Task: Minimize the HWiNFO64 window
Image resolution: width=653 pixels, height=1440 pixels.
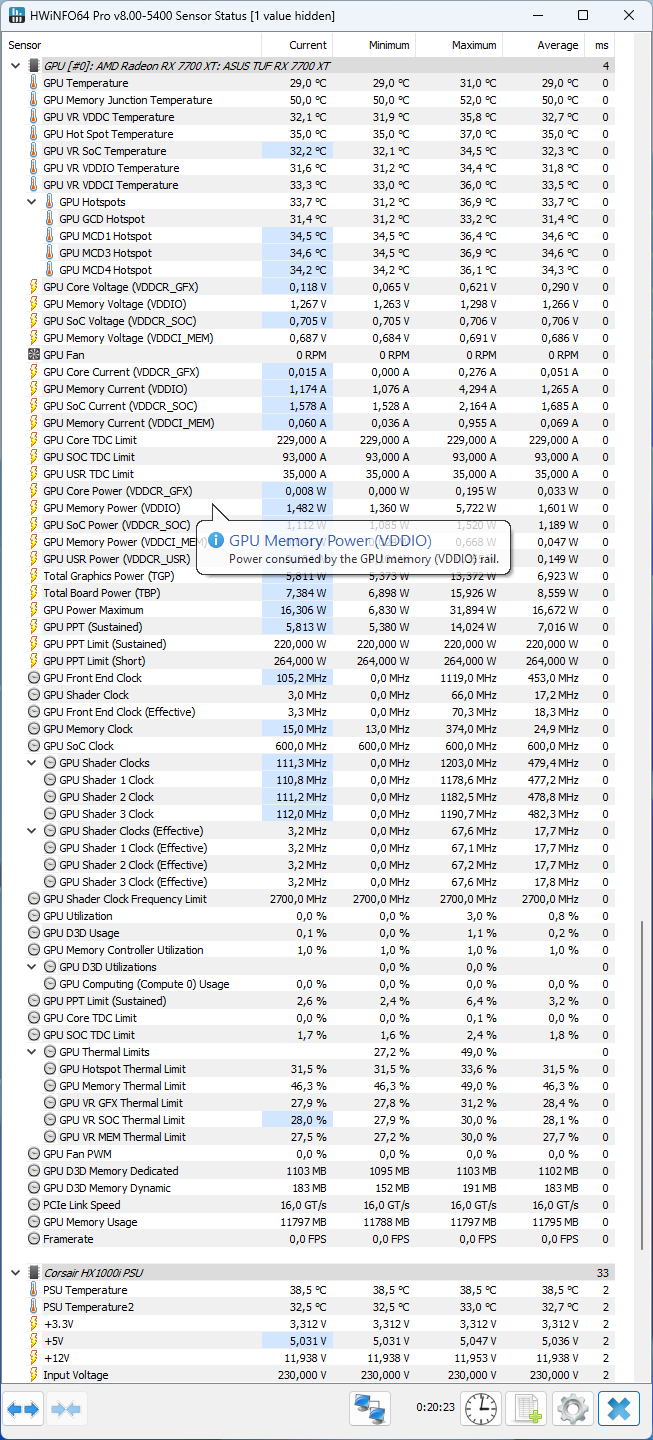Action: tap(539, 15)
